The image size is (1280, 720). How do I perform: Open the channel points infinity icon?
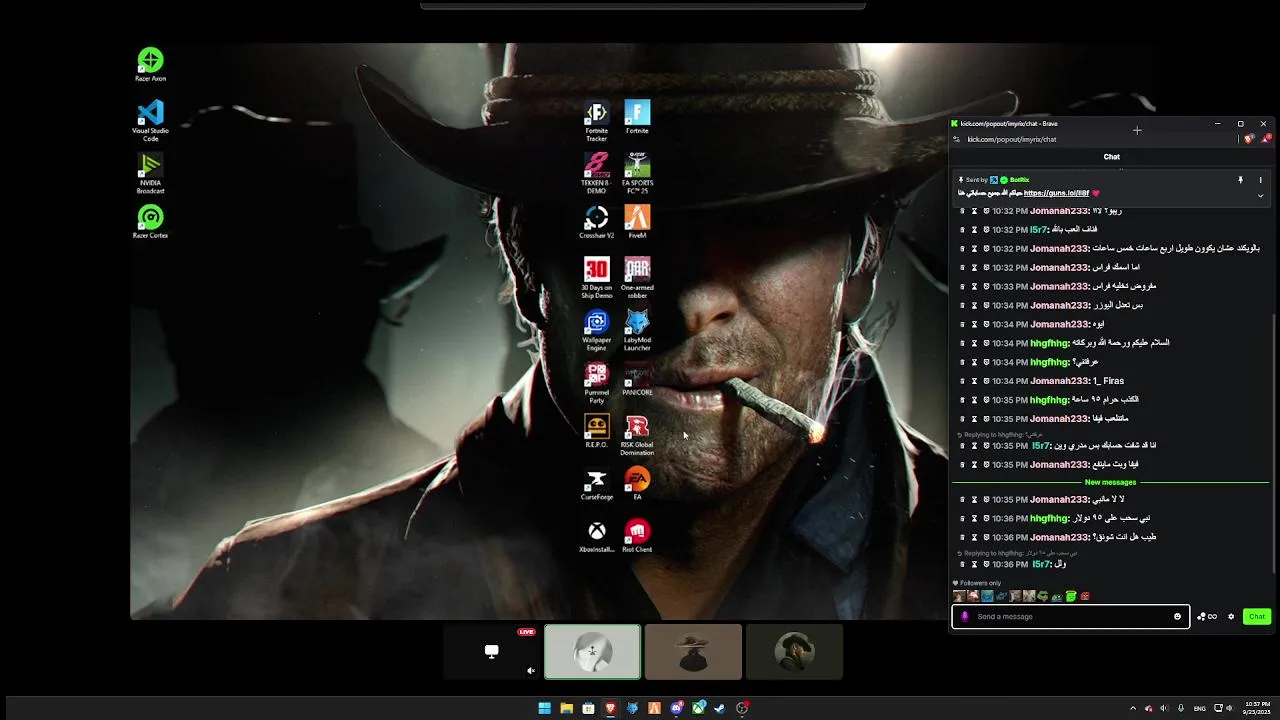click(1207, 616)
